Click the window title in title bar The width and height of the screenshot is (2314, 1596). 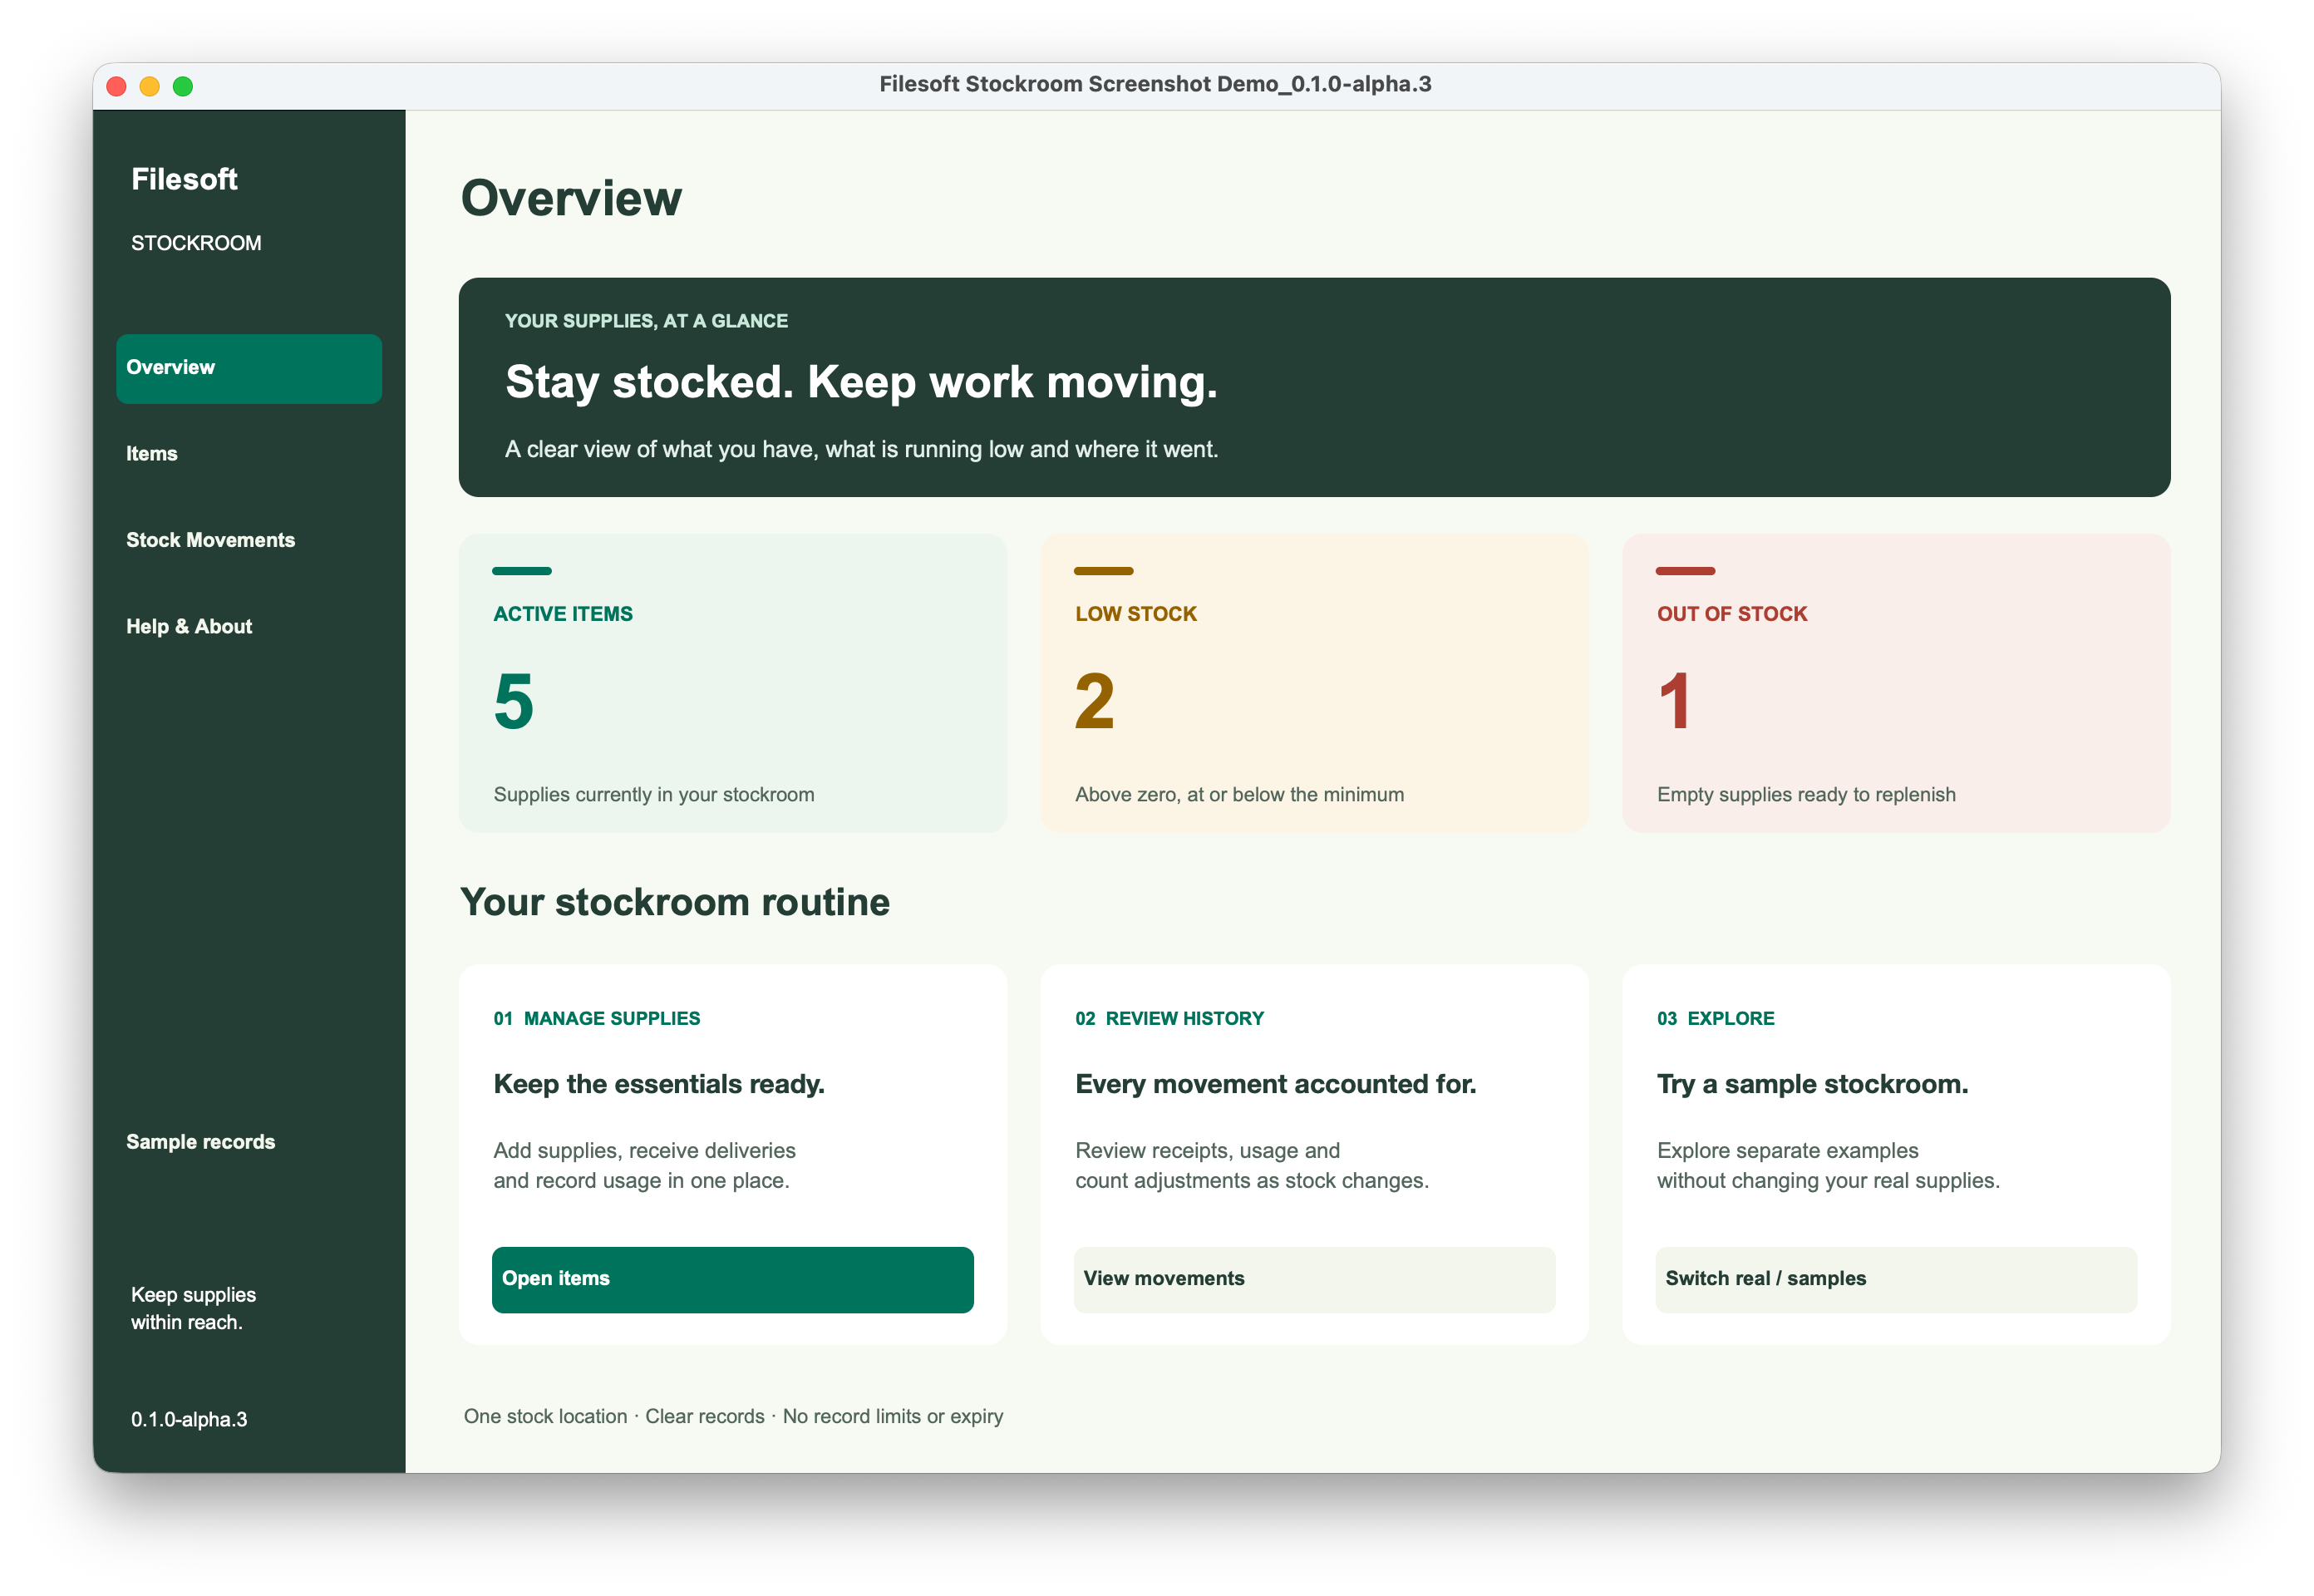tap(1155, 84)
